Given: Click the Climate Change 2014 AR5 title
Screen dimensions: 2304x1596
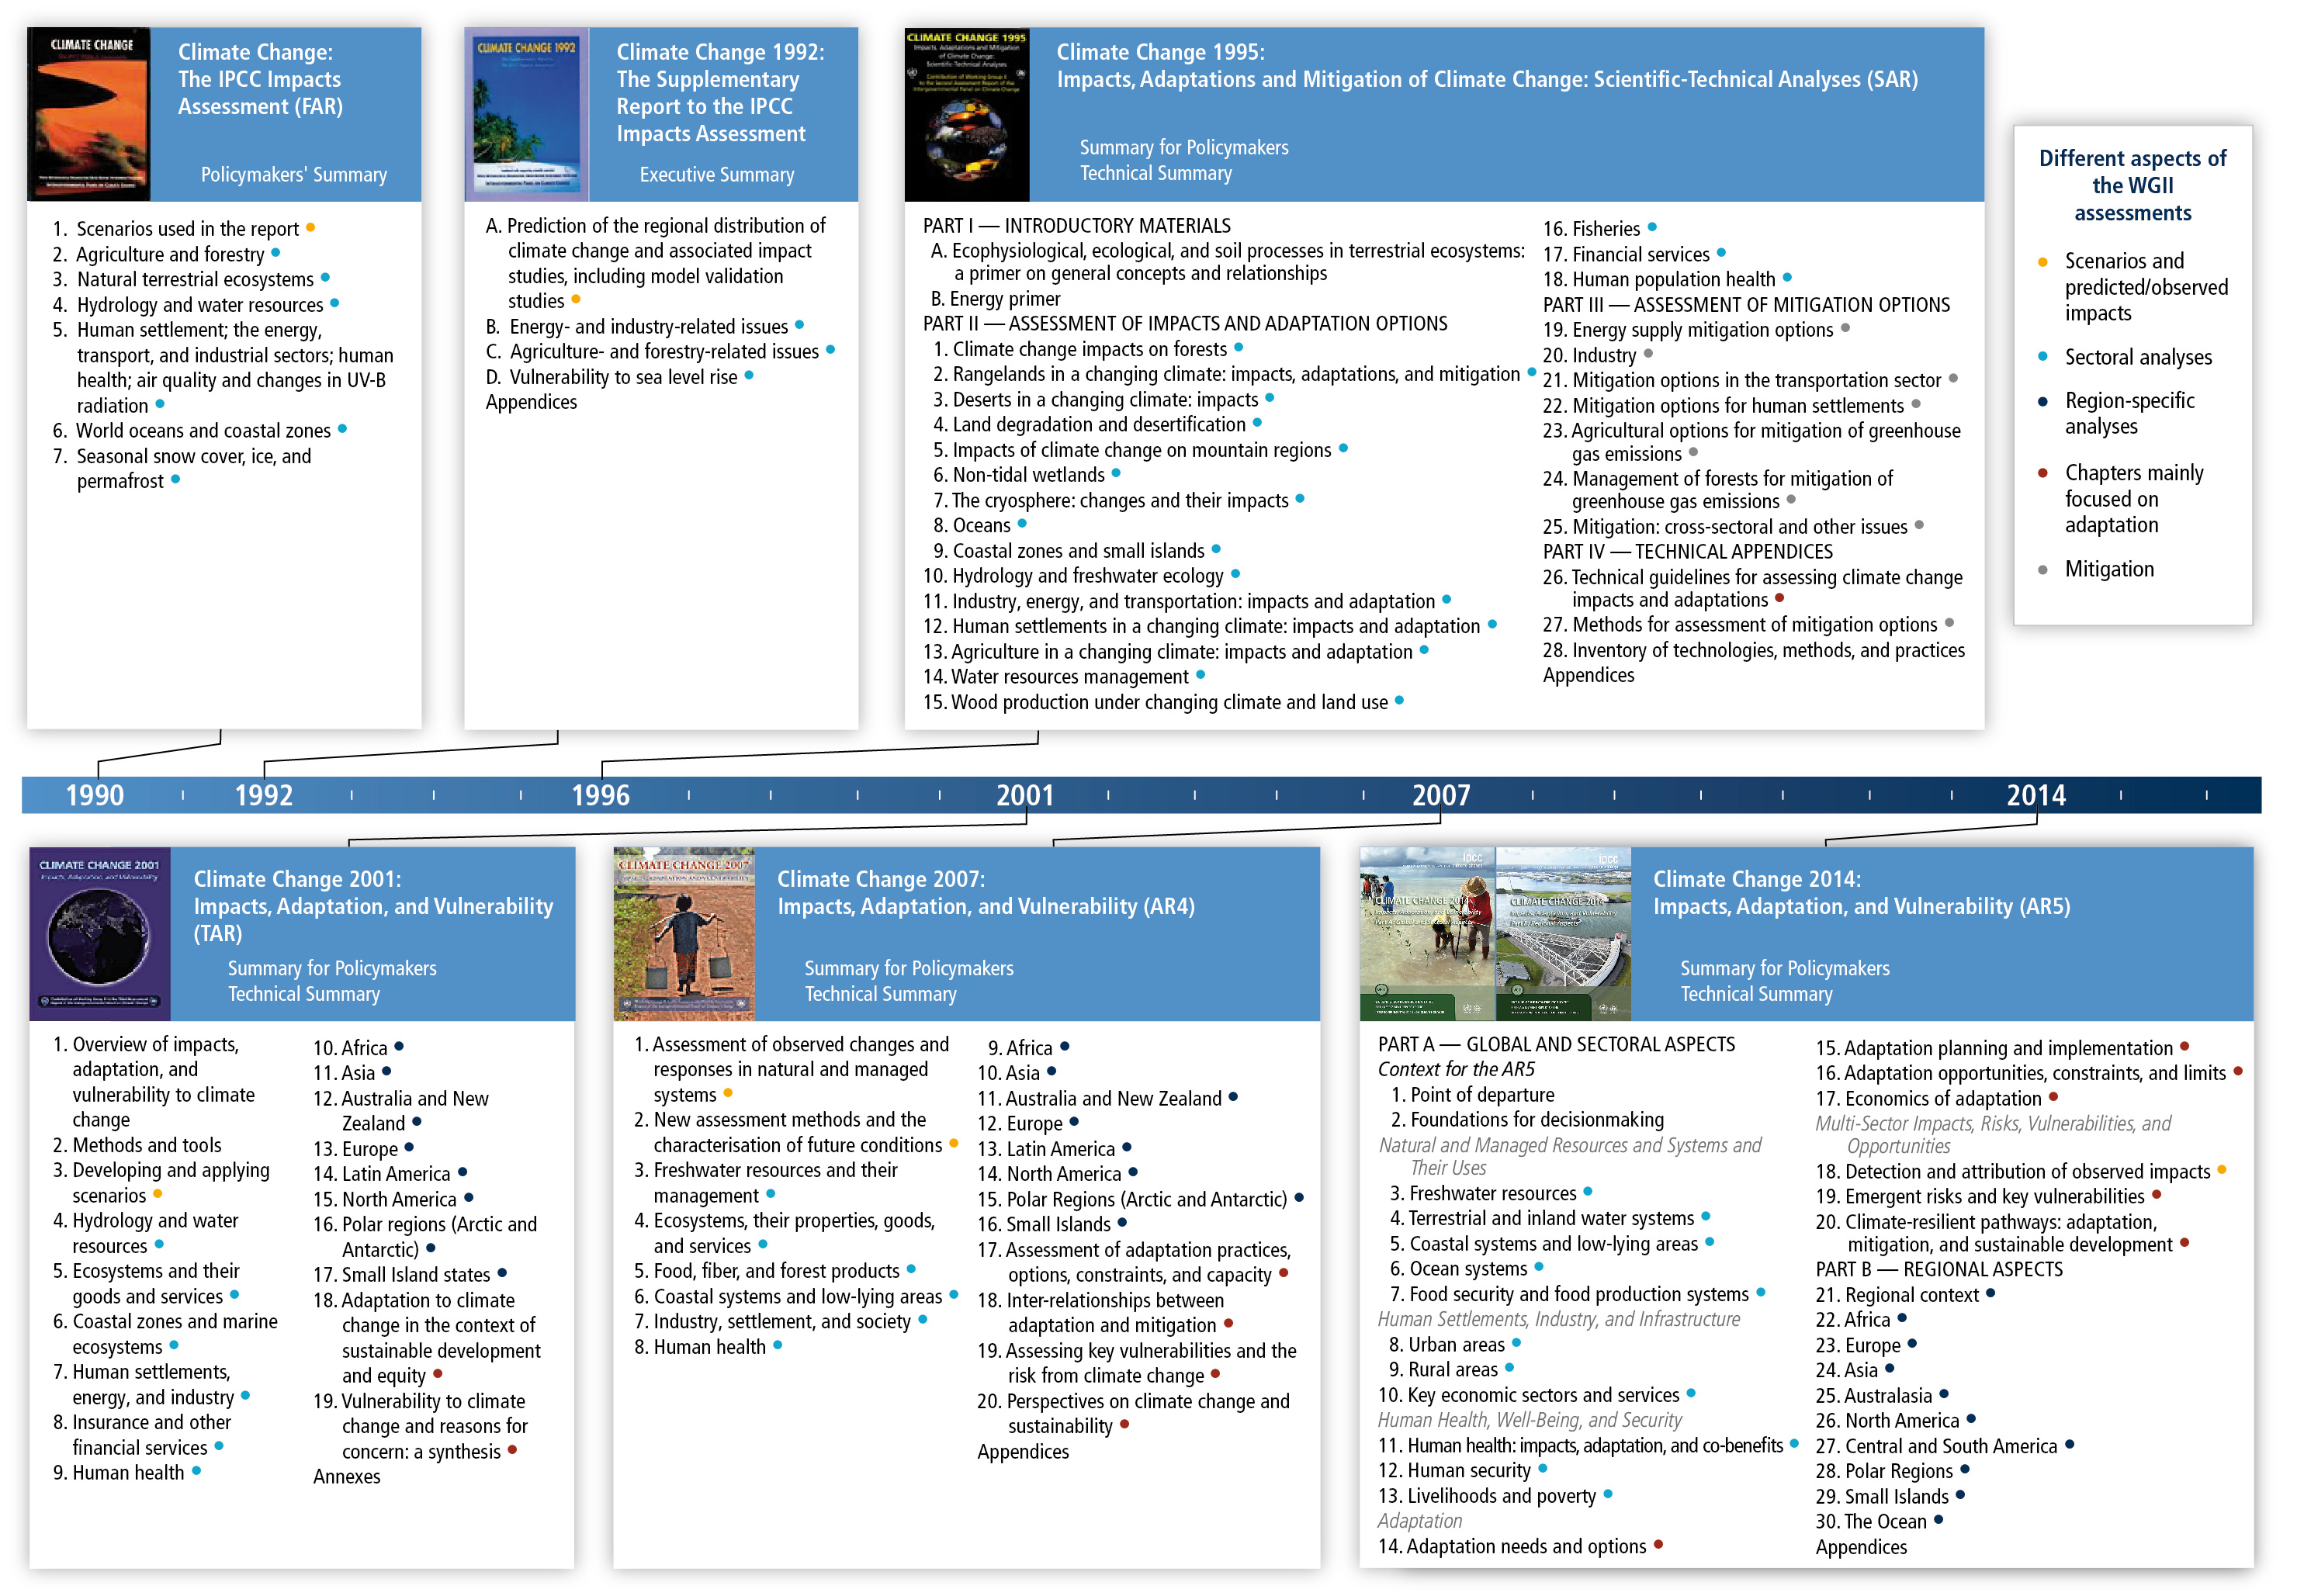Looking at the screenshot, I should tap(1861, 893).
